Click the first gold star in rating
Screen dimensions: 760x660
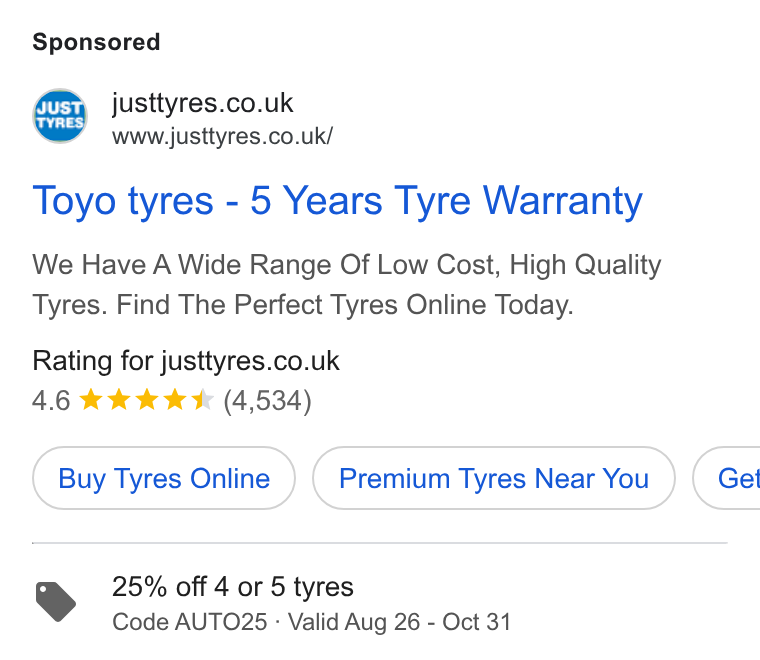coord(91,401)
